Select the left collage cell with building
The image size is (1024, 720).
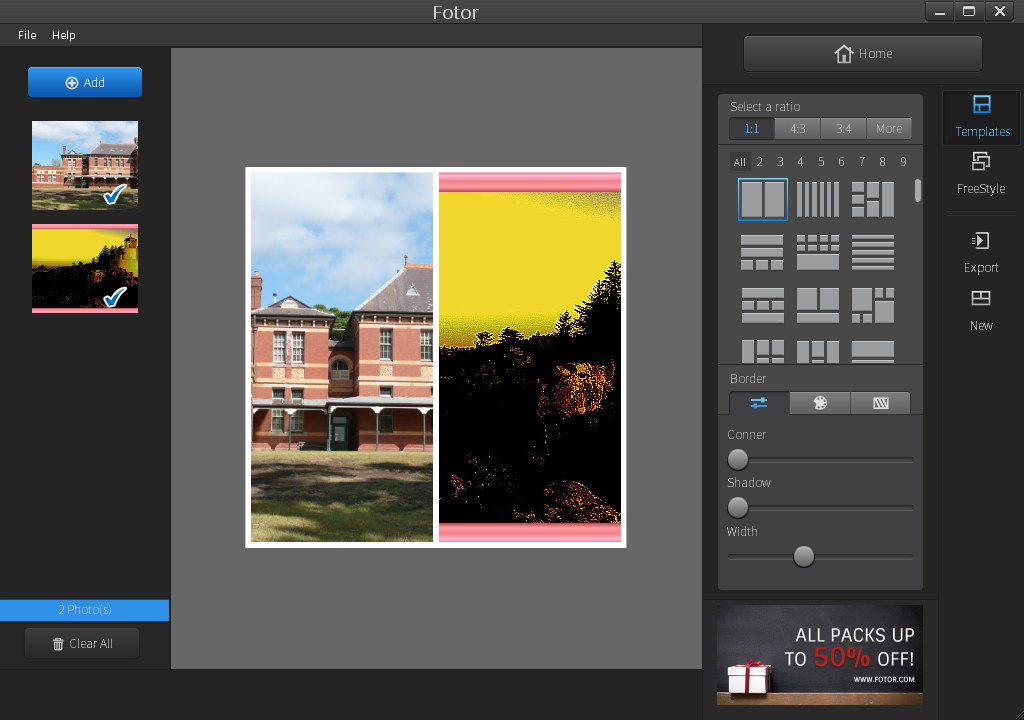click(342, 357)
